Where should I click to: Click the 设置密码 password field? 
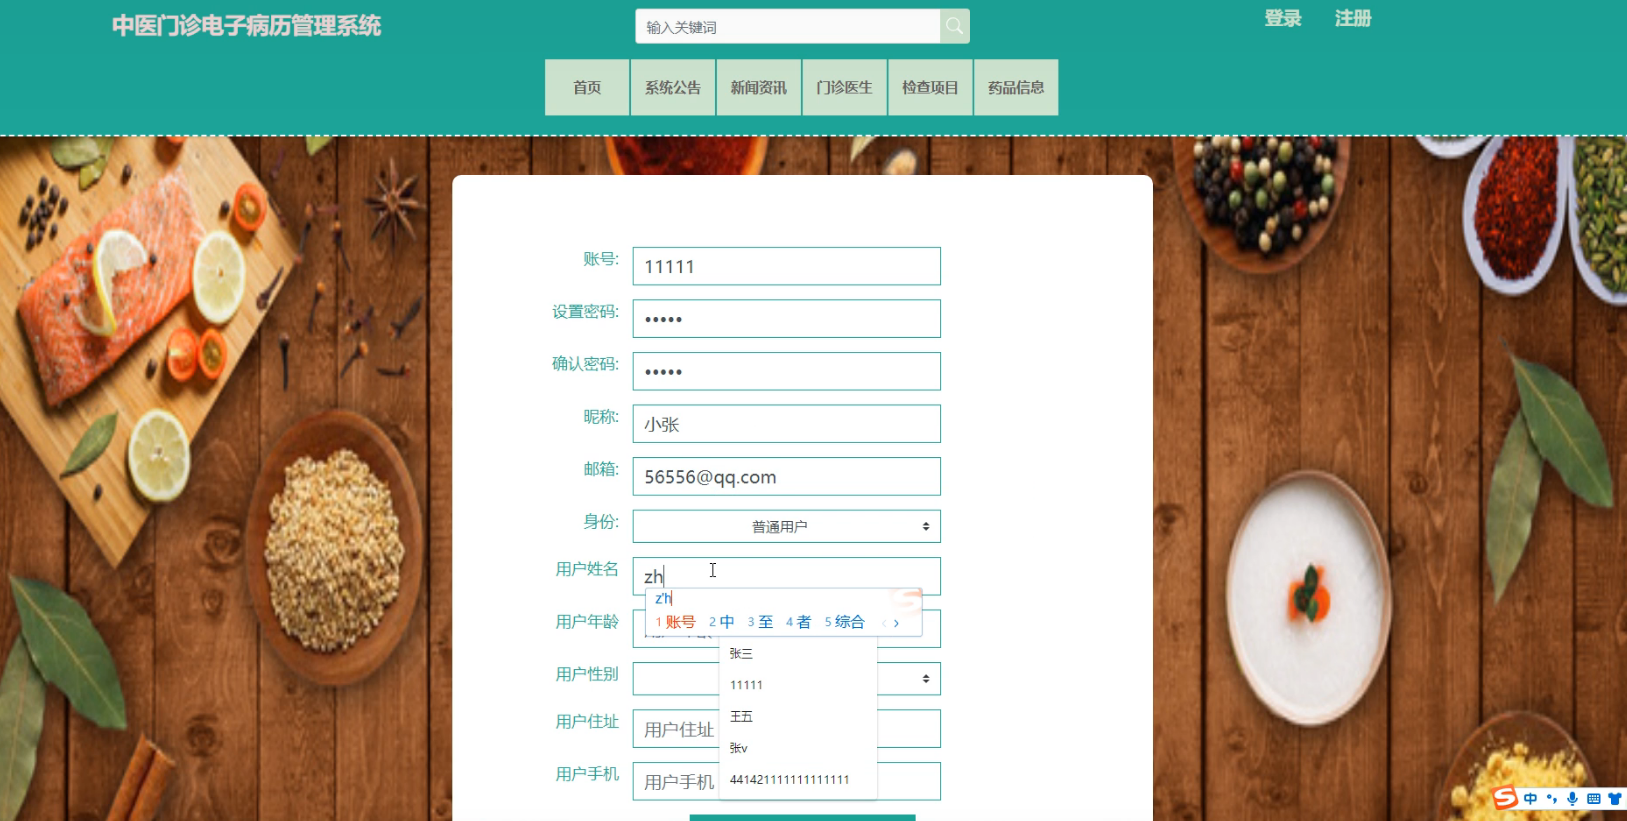click(787, 319)
